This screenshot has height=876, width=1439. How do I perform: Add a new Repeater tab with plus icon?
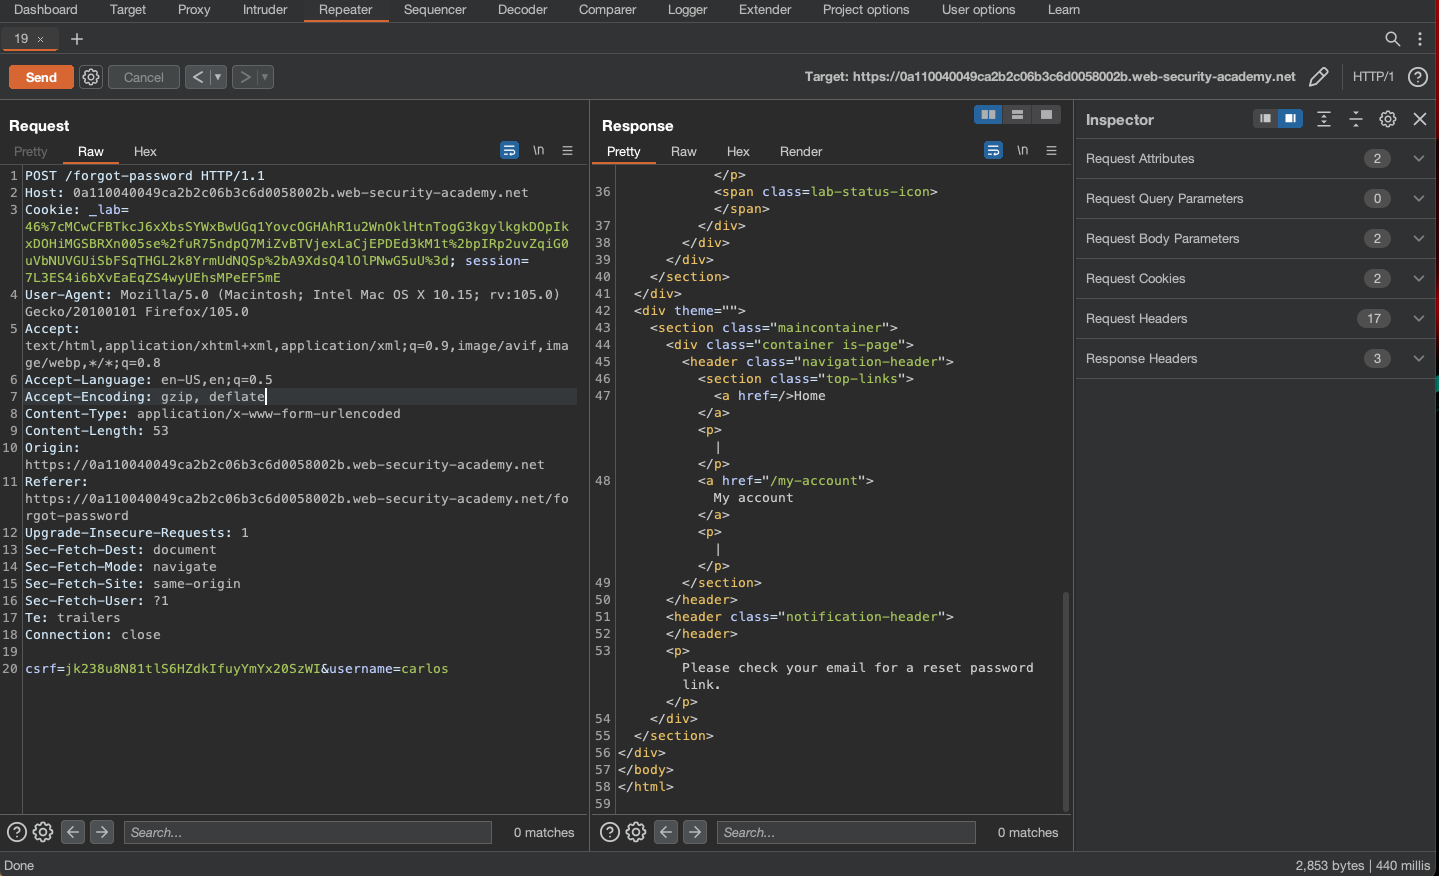pyautogui.click(x=77, y=39)
